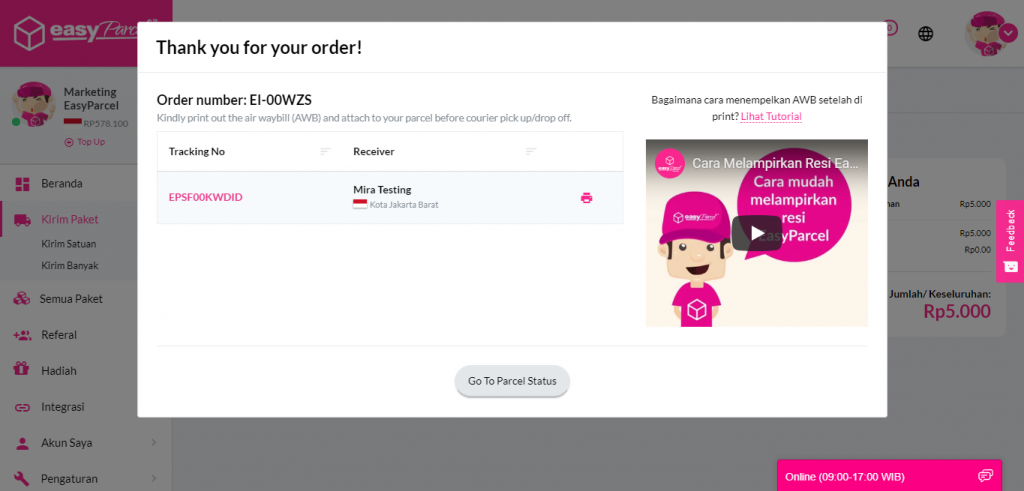The width and height of the screenshot is (1024, 491).
Task: Click the Top Up link
Action: pyautogui.click(x=90, y=142)
